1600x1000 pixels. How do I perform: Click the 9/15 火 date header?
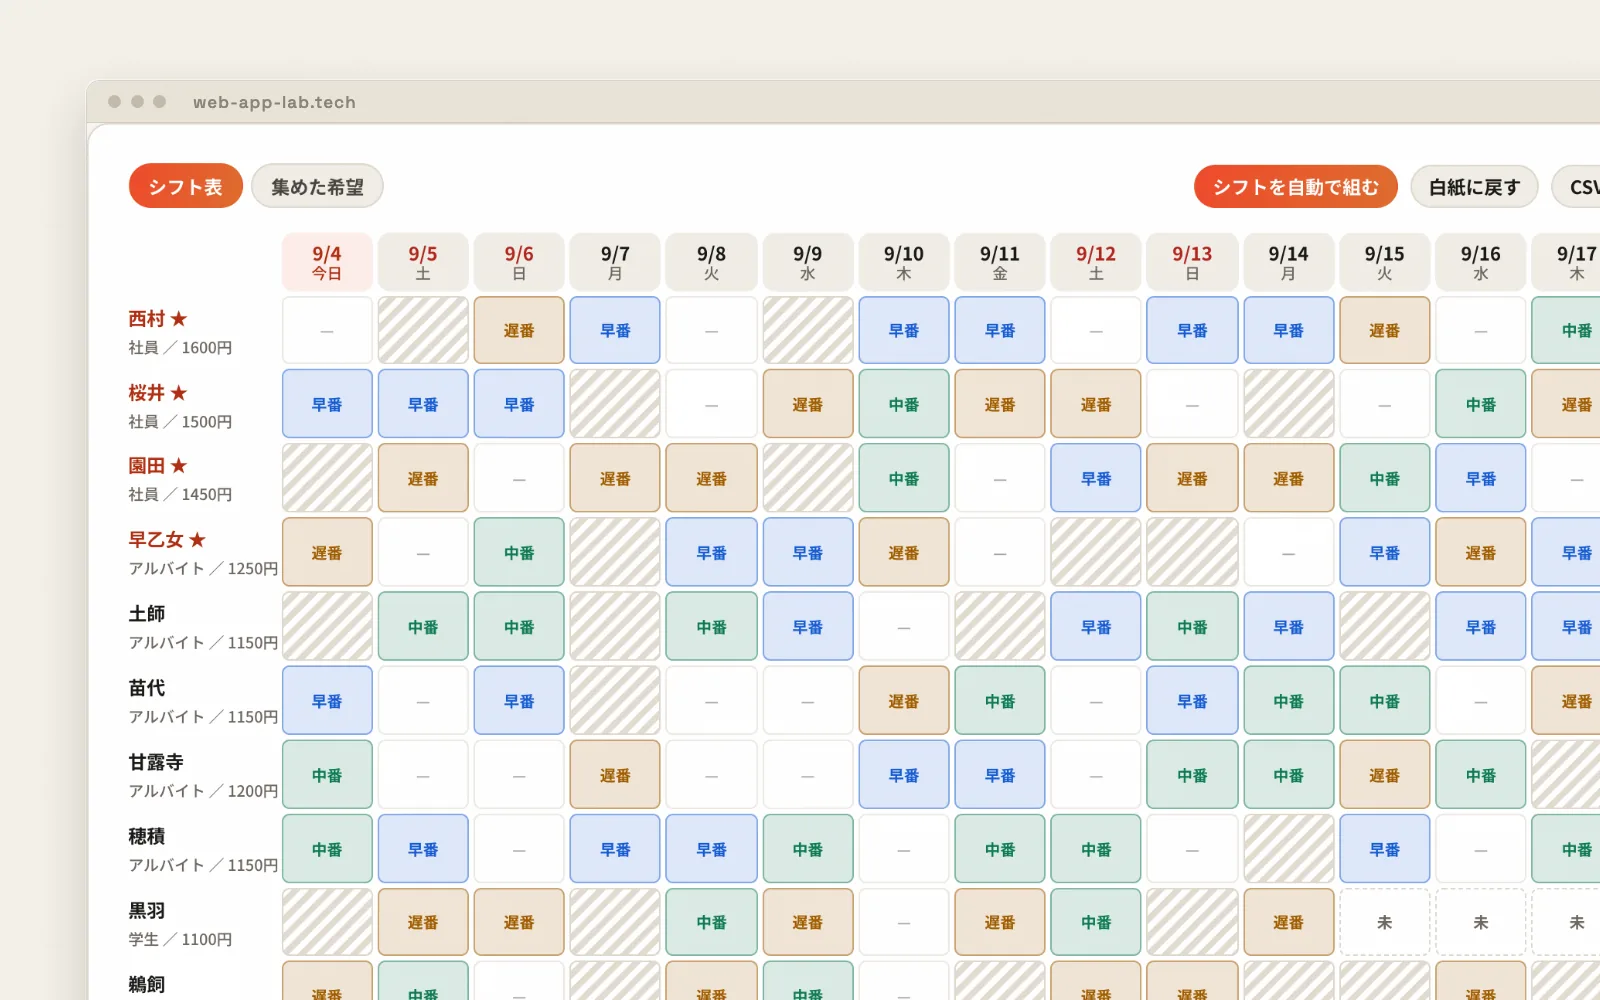click(x=1385, y=262)
